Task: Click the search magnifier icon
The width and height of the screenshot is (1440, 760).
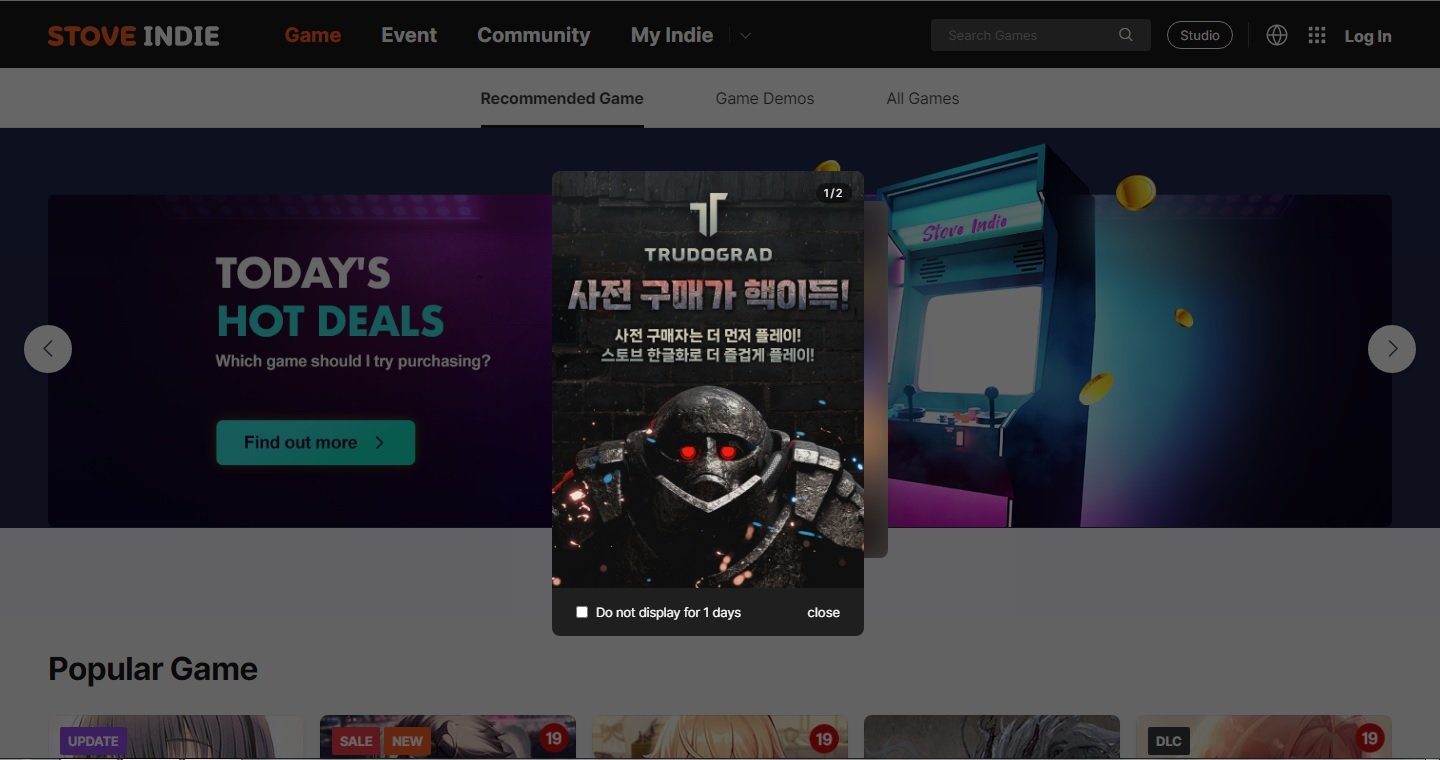Action: 1126,35
